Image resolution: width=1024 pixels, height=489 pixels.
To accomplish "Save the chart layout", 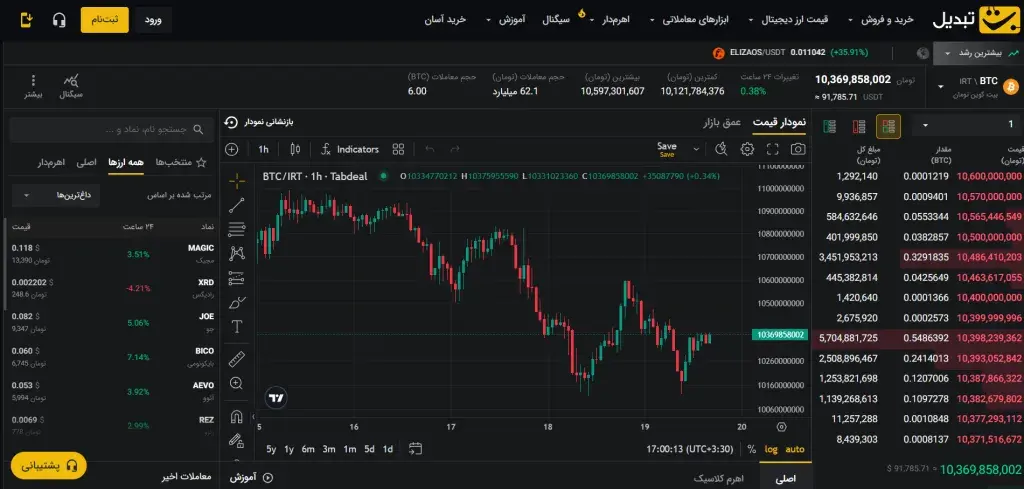I will [667, 149].
